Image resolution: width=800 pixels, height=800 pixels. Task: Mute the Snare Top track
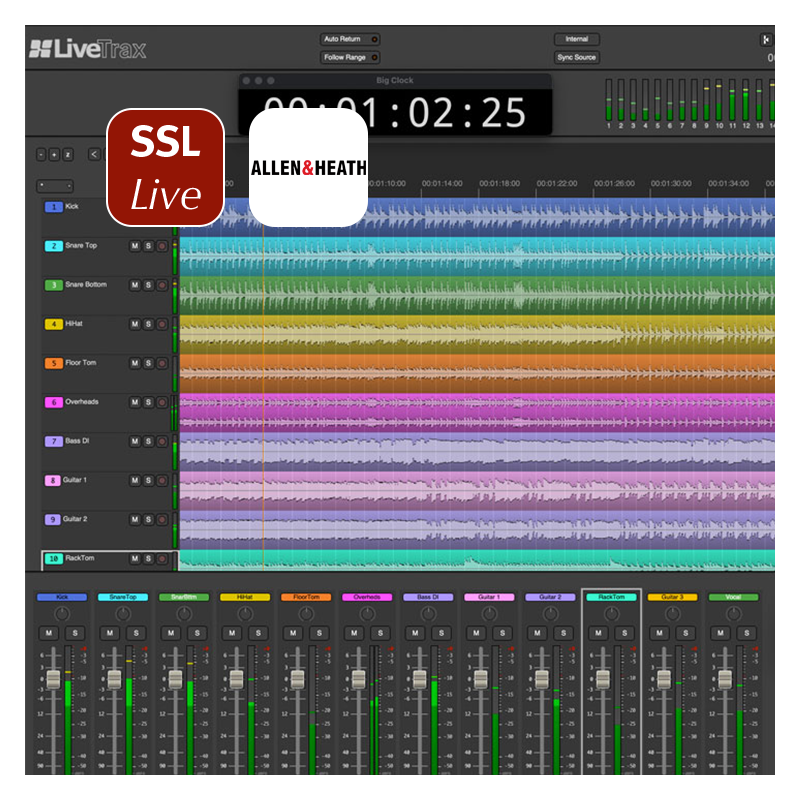(136, 244)
